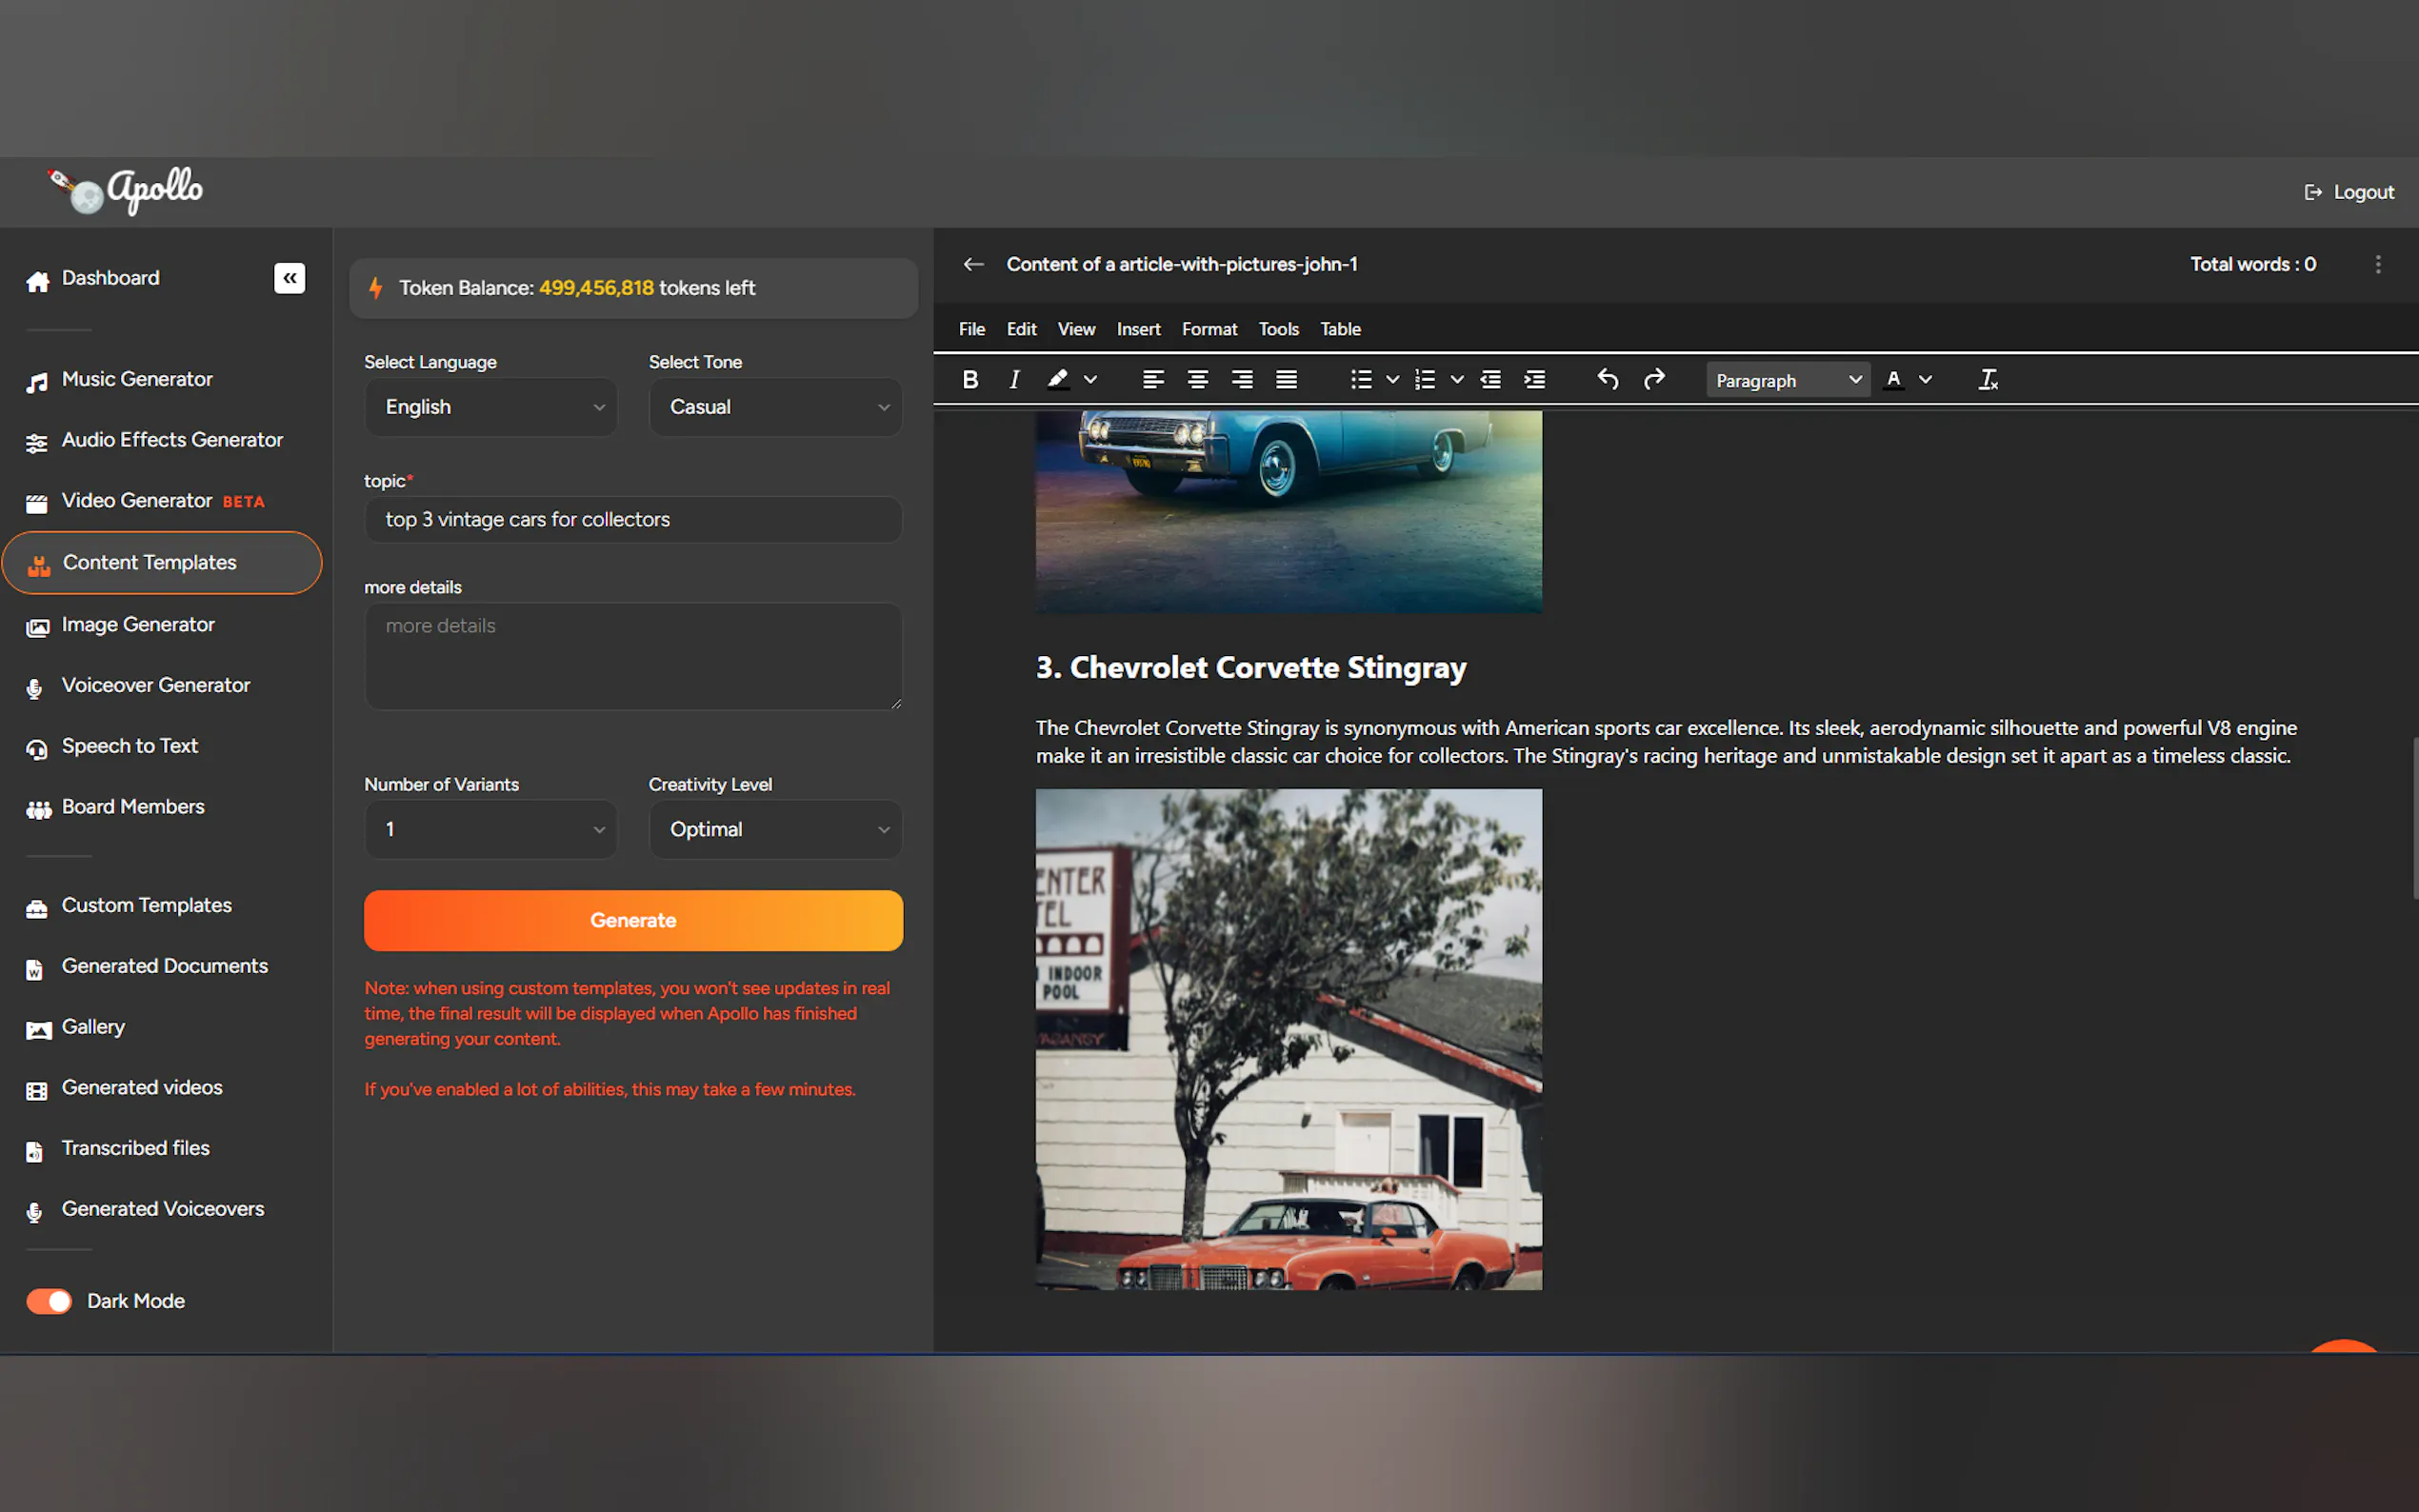The height and width of the screenshot is (1512, 2419).
Task: Toggle bold formatting in editor toolbar
Action: pos(969,380)
